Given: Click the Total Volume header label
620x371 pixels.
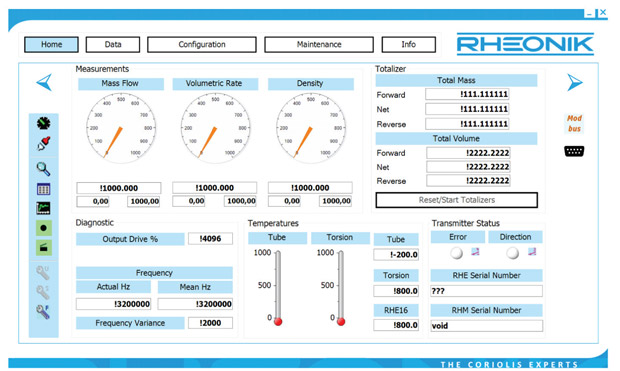Looking at the screenshot, I should 456,138.
